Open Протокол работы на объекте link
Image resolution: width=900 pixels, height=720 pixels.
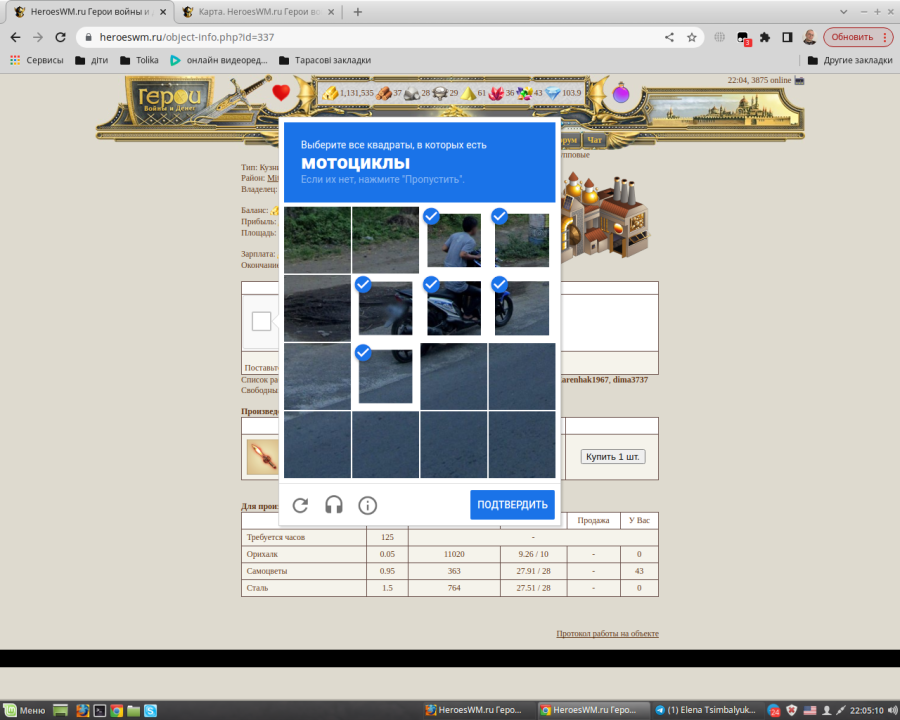(607, 633)
